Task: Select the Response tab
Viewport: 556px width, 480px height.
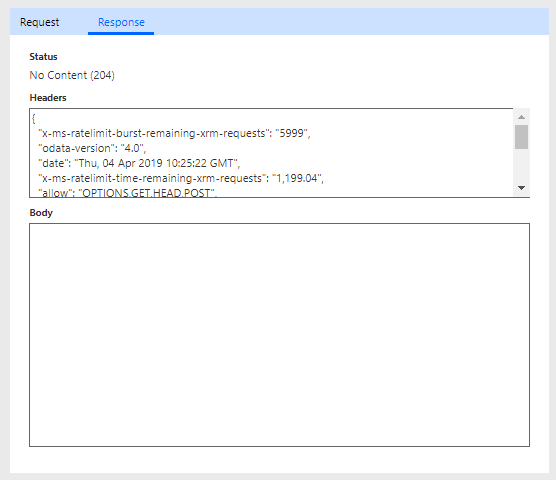Action: click(121, 22)
